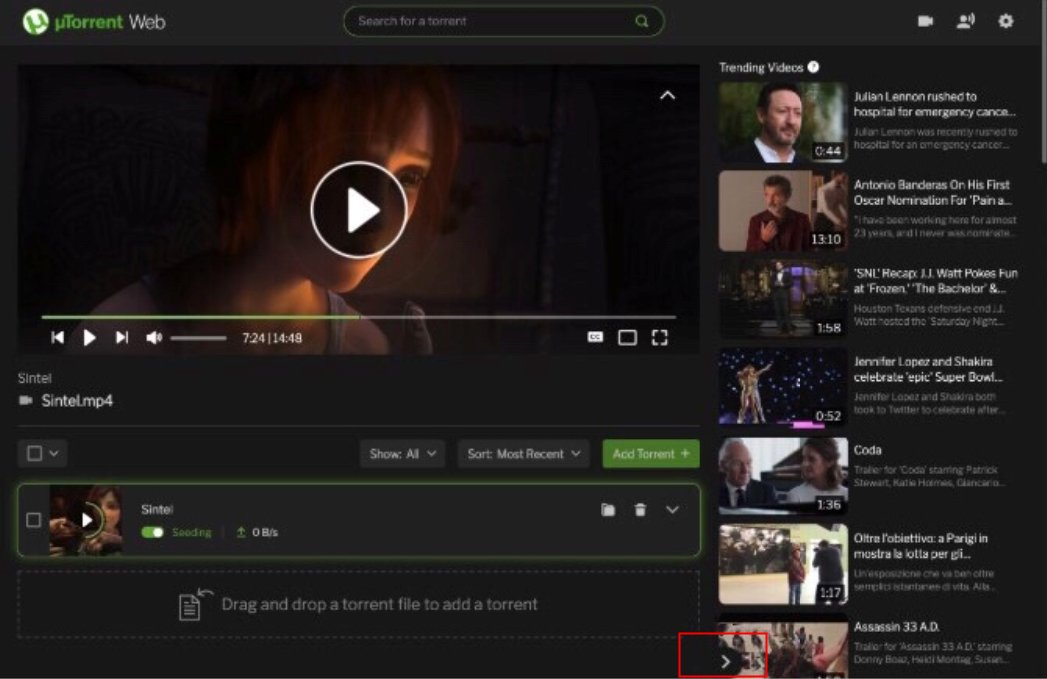Open the Oltre l'obiettivo a Parigi title

(x=921, y=546)
